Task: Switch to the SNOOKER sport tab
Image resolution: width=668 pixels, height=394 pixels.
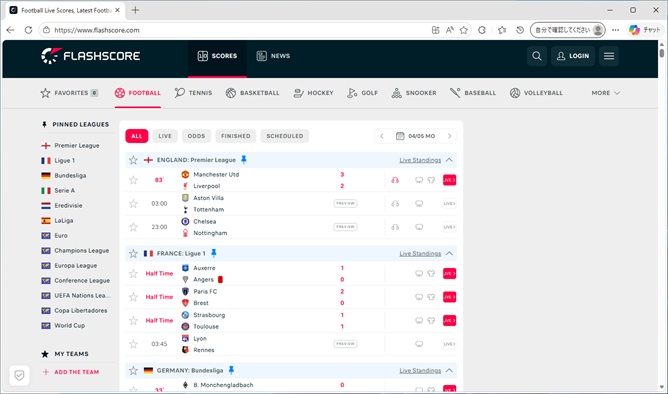Action: tap(414, 93)
